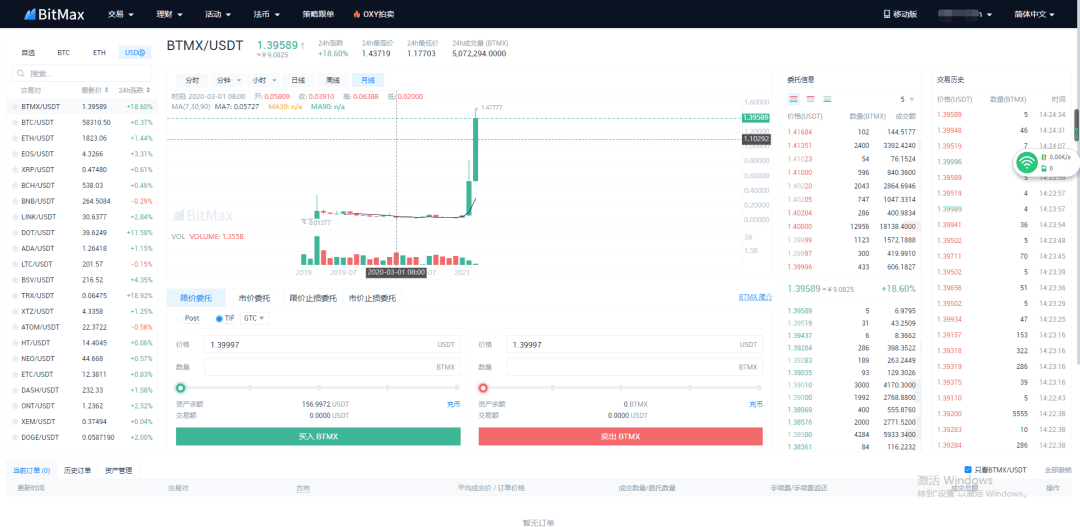Favorite the DOGE/USDT pair star
Screen dimensions: 1080x527
coord(15,437)
